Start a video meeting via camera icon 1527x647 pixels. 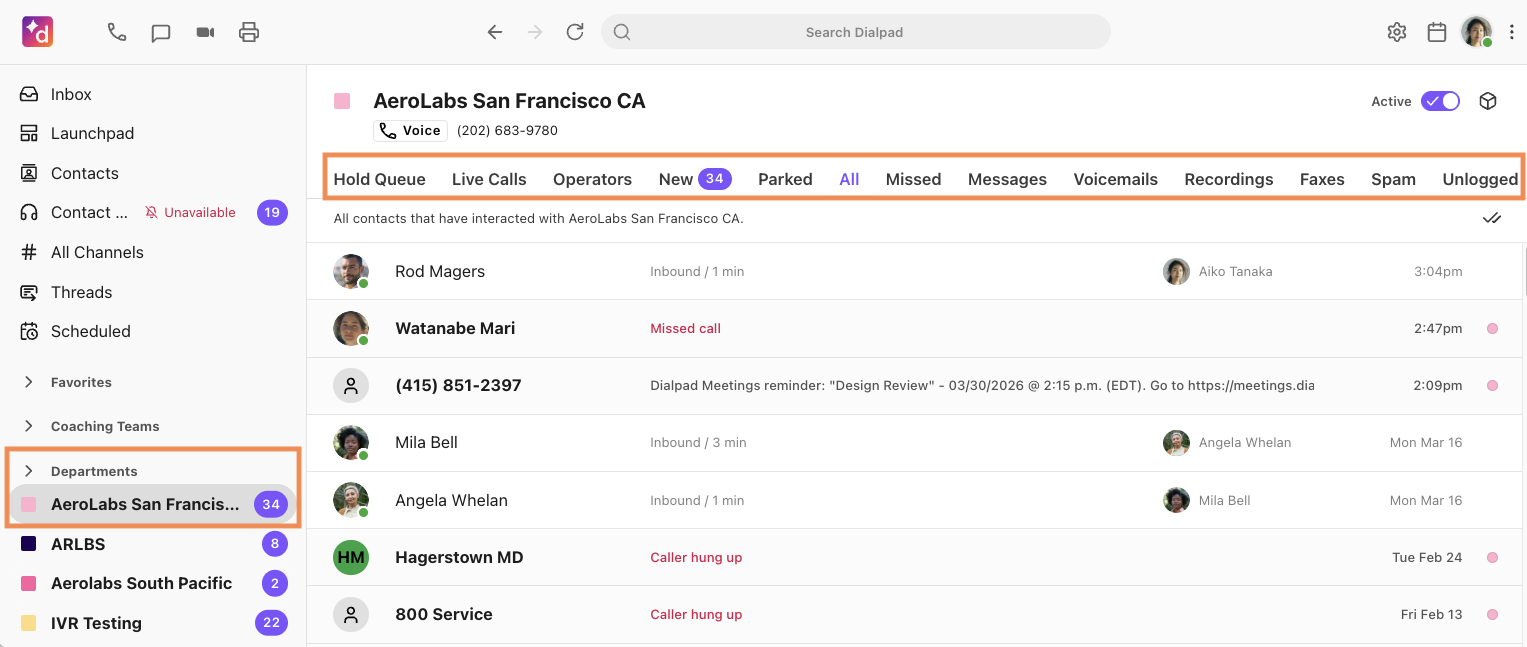click(205, 32)
